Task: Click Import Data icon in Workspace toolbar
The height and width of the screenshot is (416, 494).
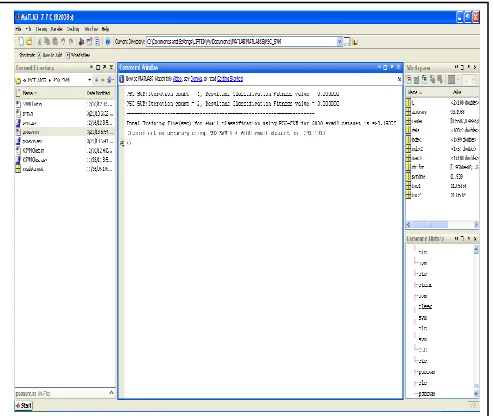Action: click(425, 79)
